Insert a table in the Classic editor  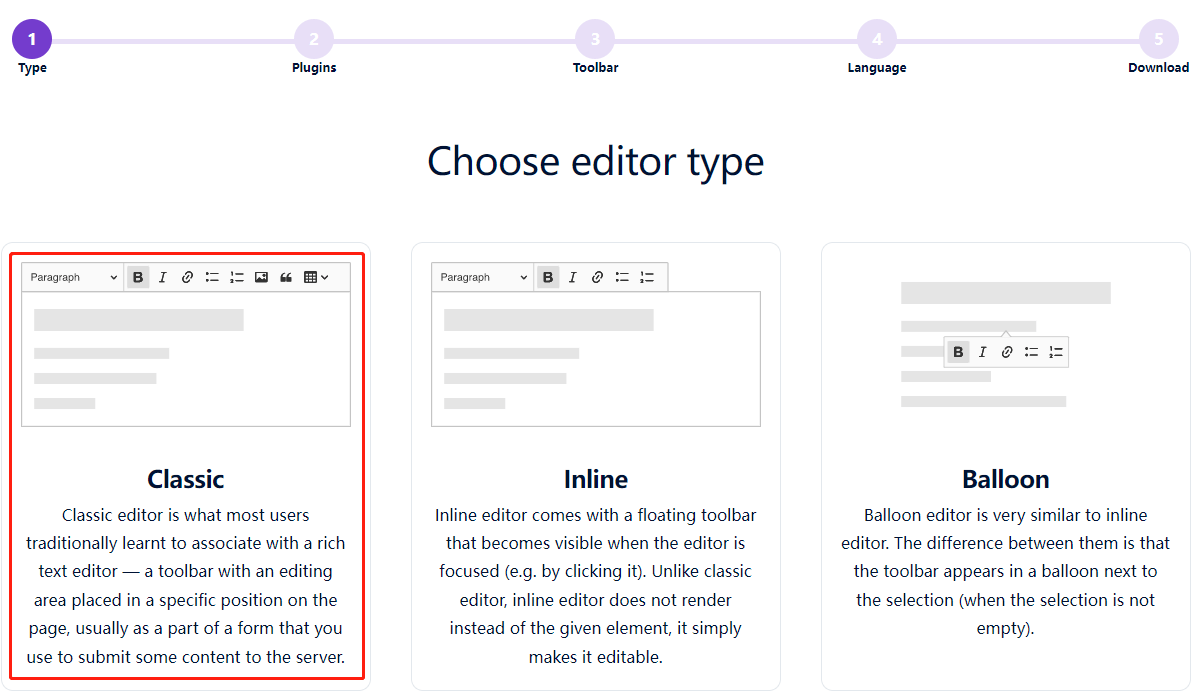tap(310, 277)
